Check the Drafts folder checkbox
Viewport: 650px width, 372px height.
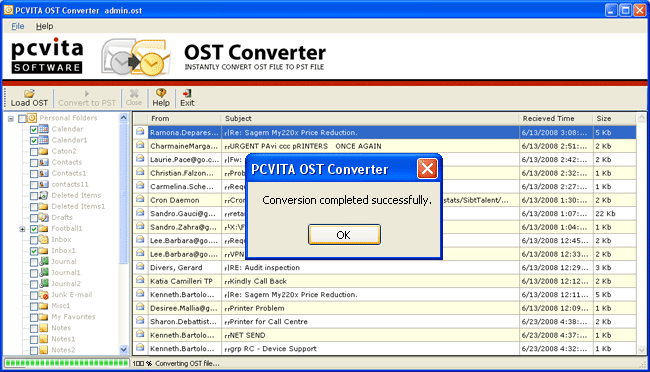pos(34,218)
